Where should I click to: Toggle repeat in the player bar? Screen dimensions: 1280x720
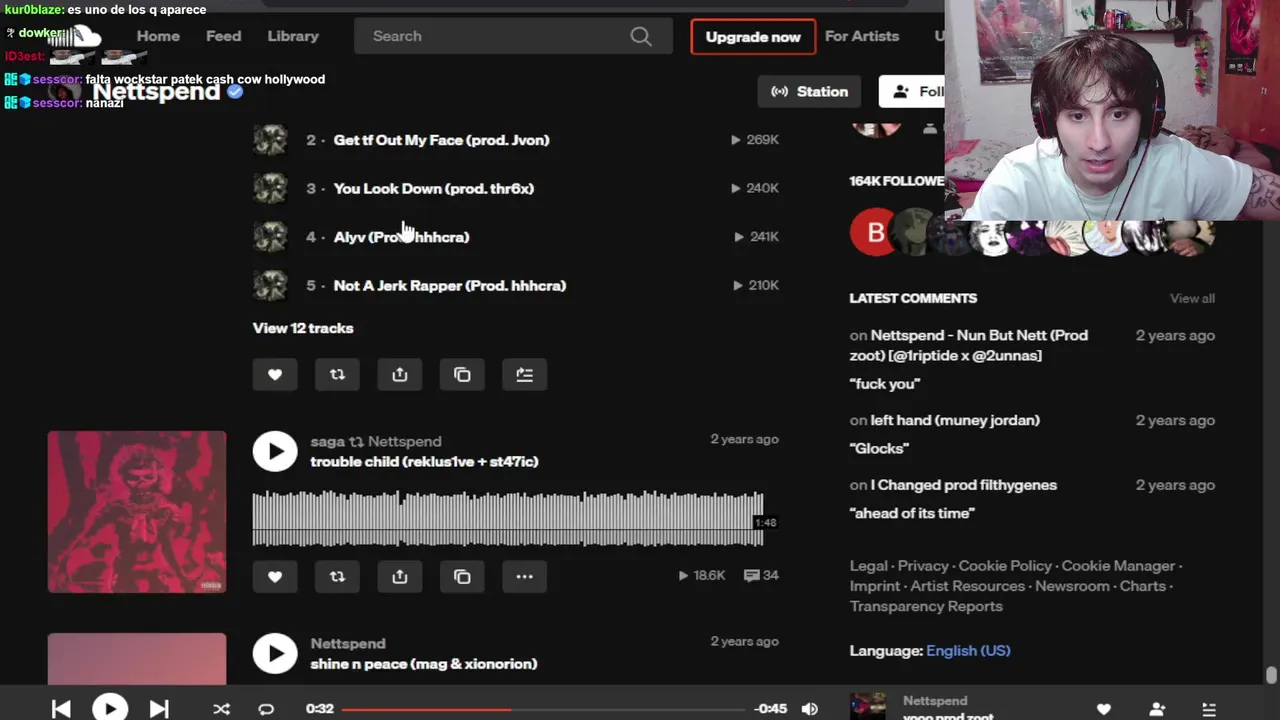(x=266, y=709)
